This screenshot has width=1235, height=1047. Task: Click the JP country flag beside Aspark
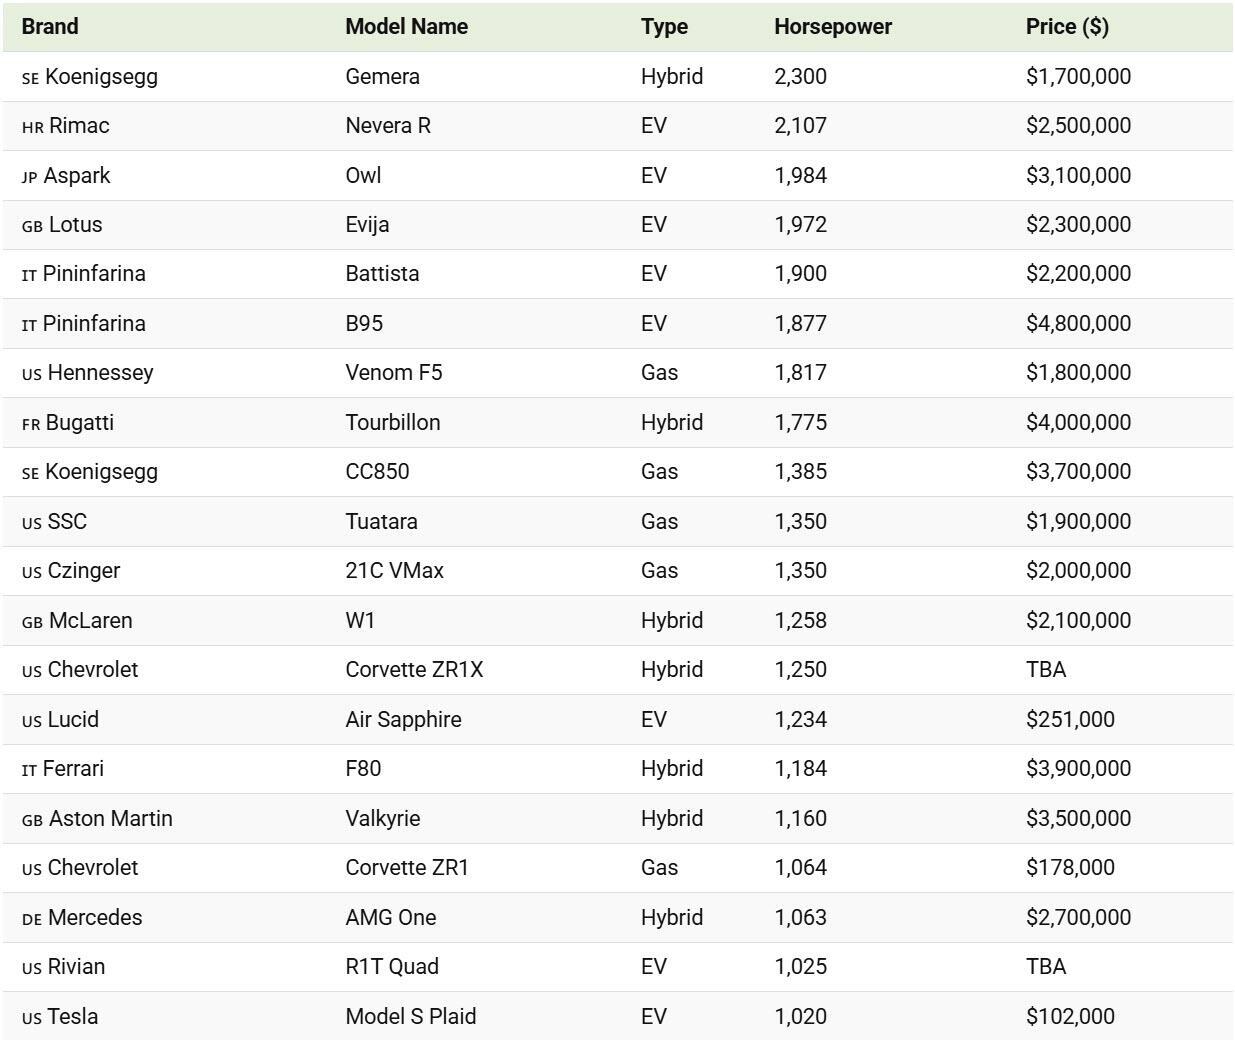click(29, 177)
